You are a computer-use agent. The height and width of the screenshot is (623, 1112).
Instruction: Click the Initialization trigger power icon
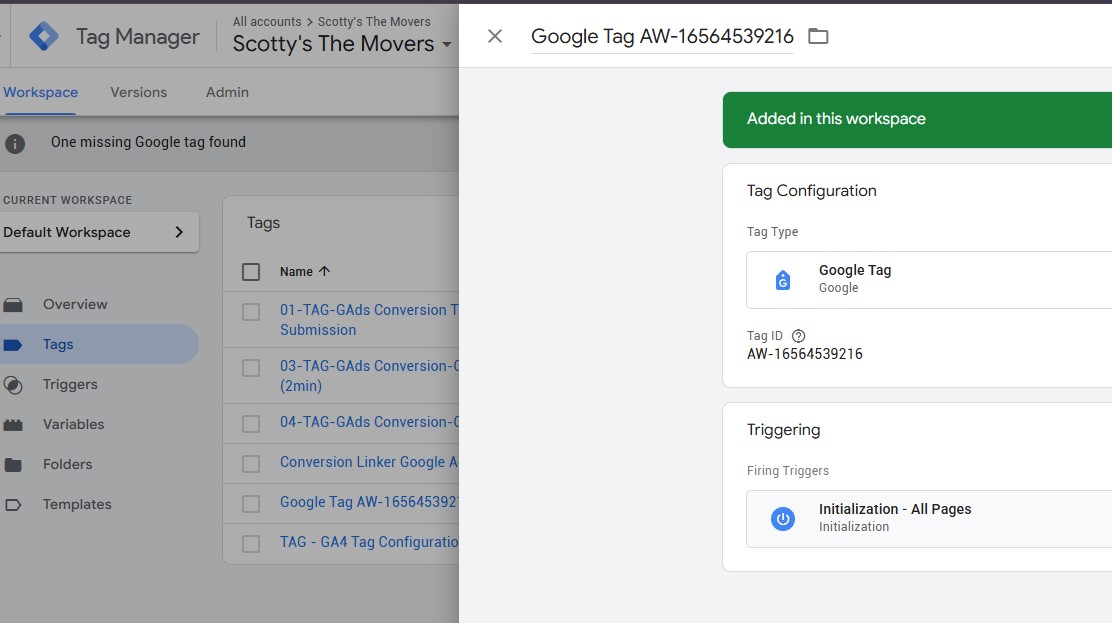coord(783,519)
